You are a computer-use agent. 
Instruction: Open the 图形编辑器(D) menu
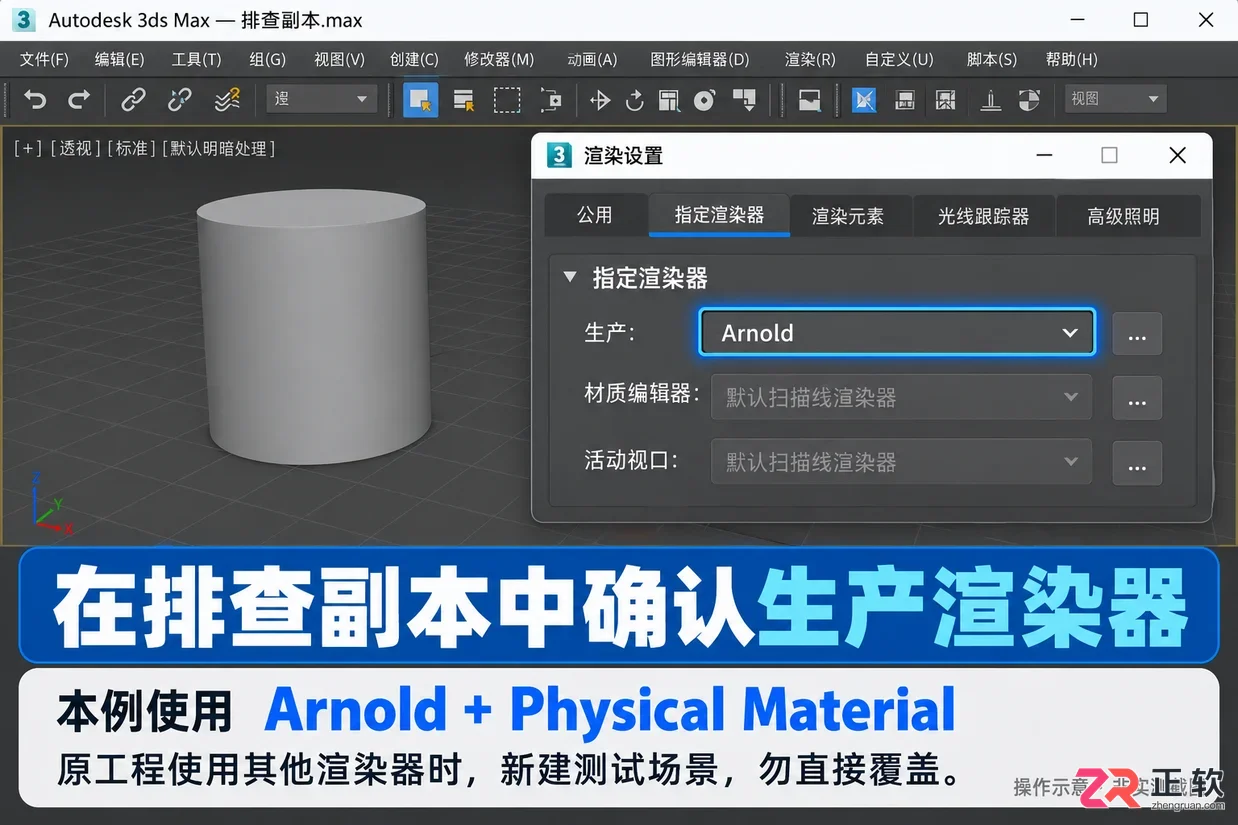pyautogui.click(x=699, y=59)
